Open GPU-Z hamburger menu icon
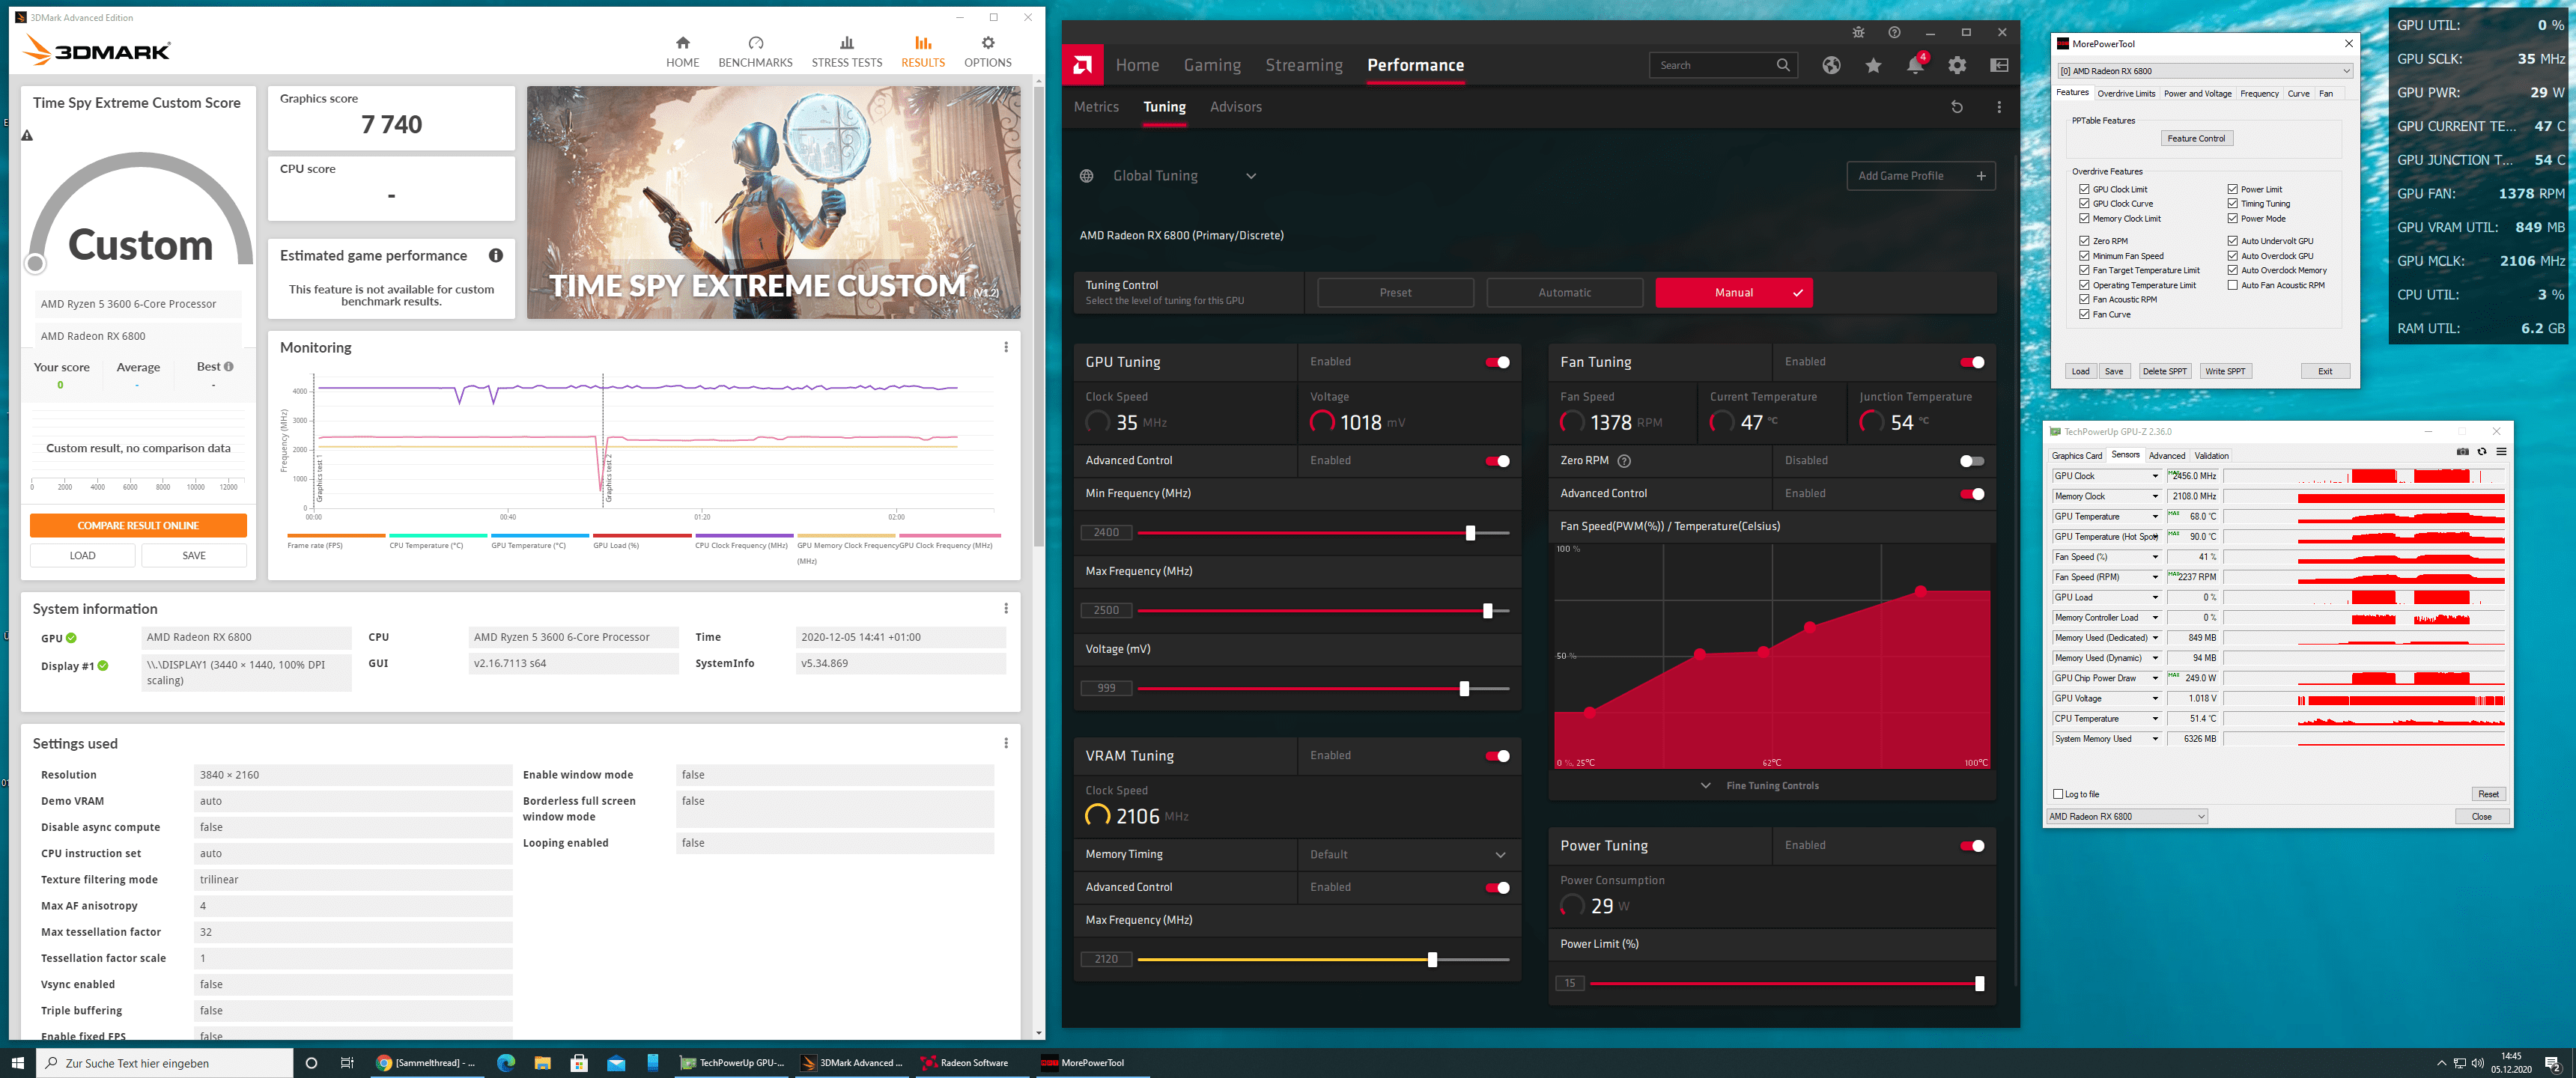Screen dimensions: 2576x1078 click(x=2501, y=452)
